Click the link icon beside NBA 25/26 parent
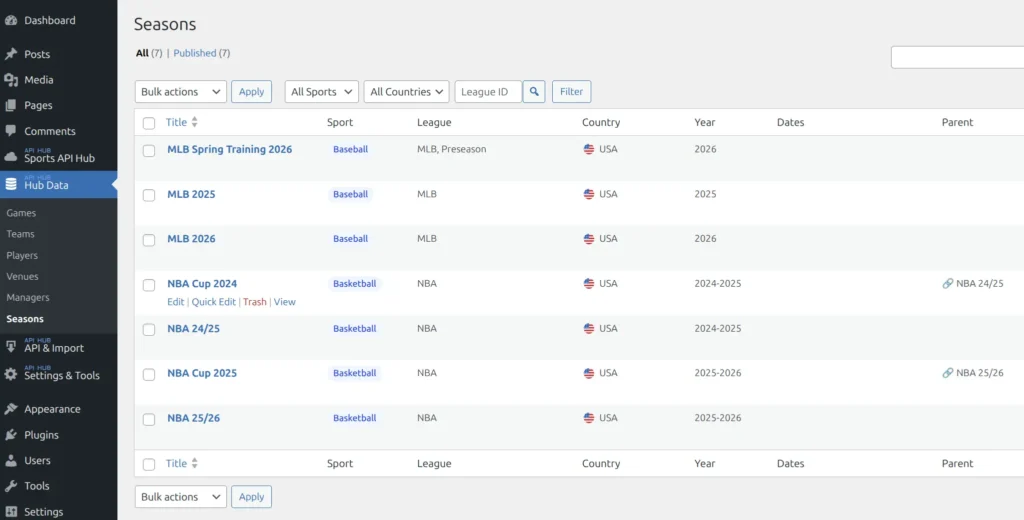 [x=948, y=373]
